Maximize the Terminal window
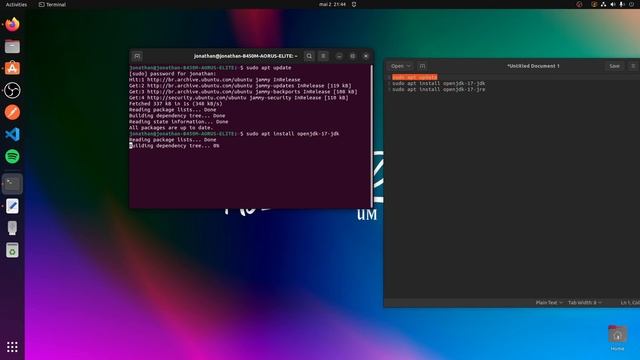 [x=352, y=56]
